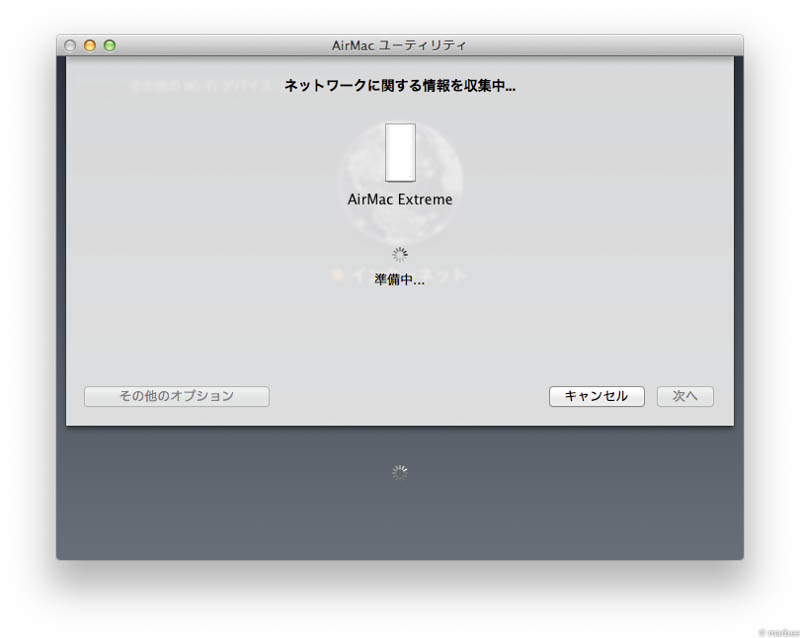
Task: Select the ネットワークに関する情報を収集中 heading
Action: [400, 86]
